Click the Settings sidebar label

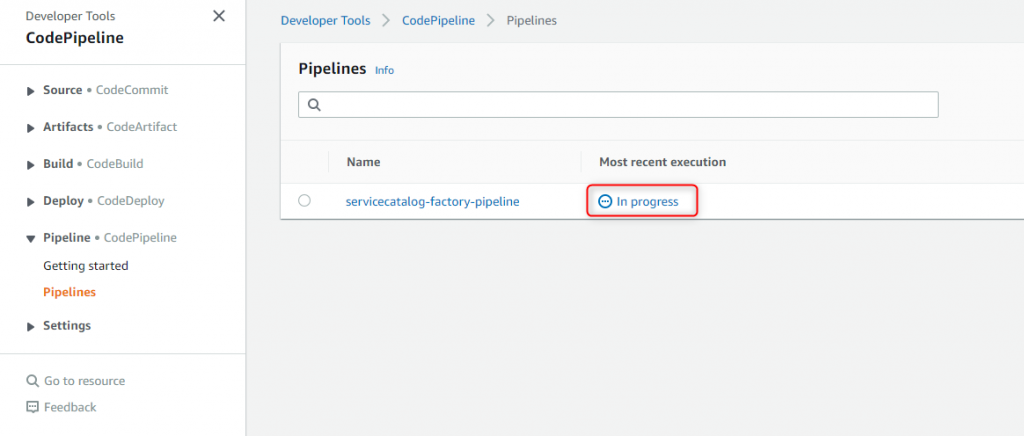coord(67,325)
